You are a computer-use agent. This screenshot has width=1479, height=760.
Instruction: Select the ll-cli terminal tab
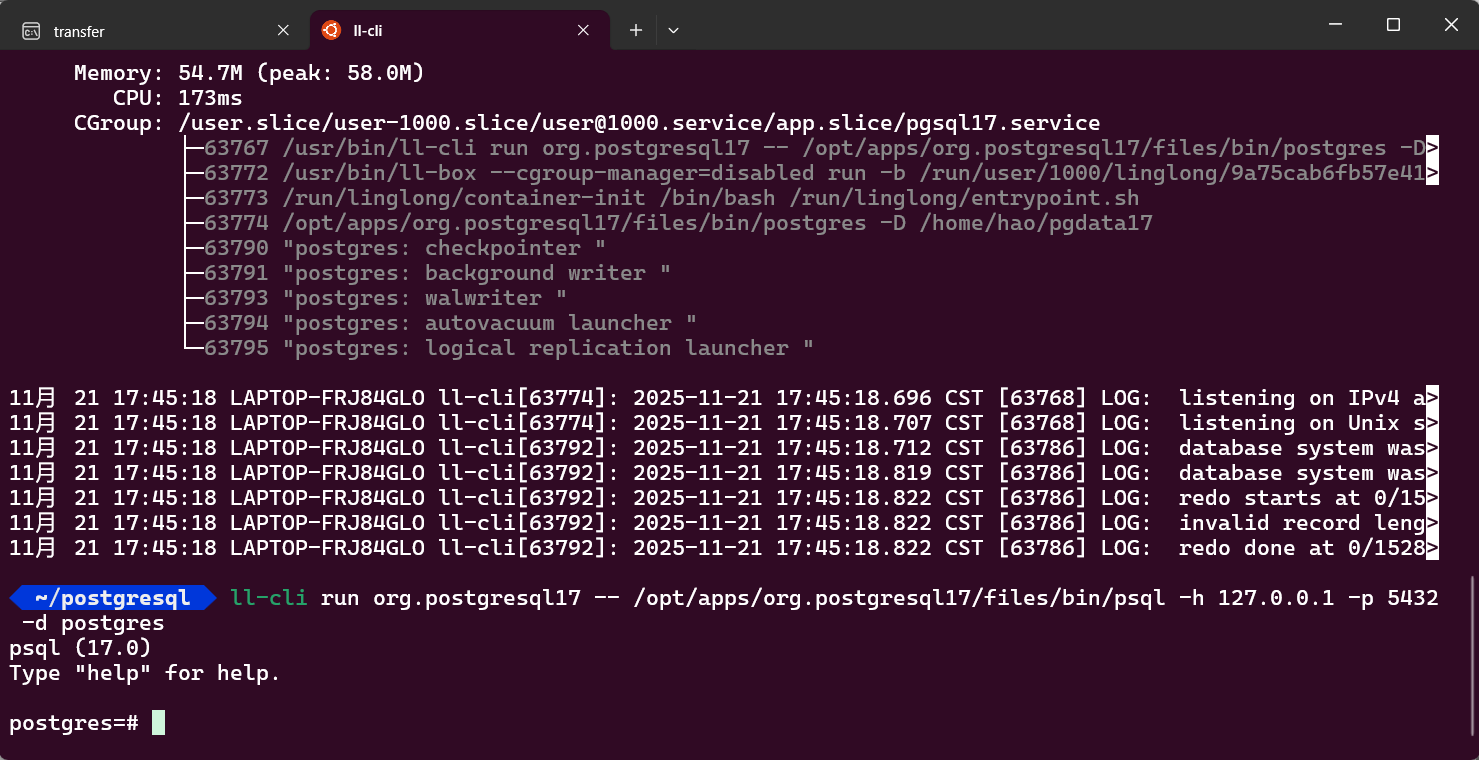[x=460, y=31]
